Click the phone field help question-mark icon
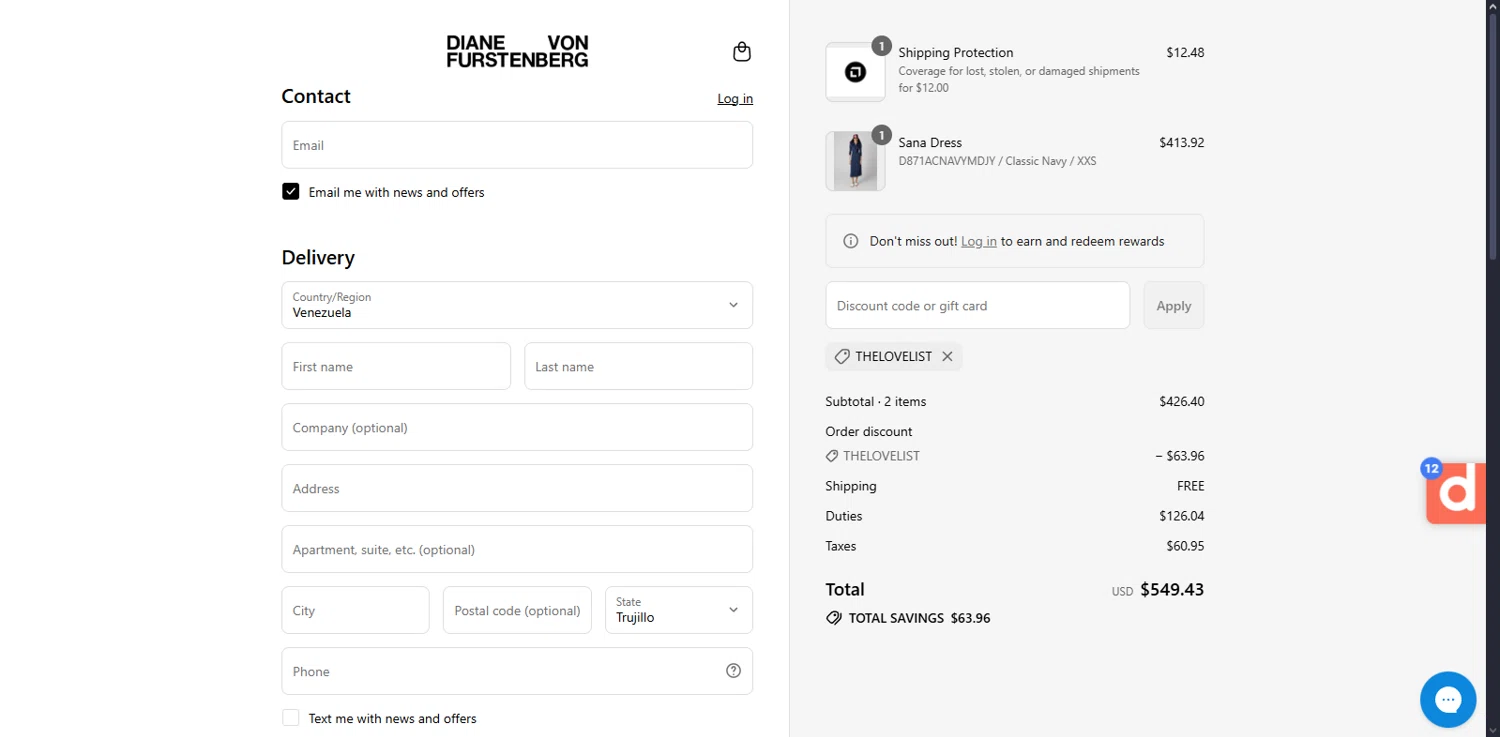The height and width of the screenshot is (737, 1500). click(733, 671)
